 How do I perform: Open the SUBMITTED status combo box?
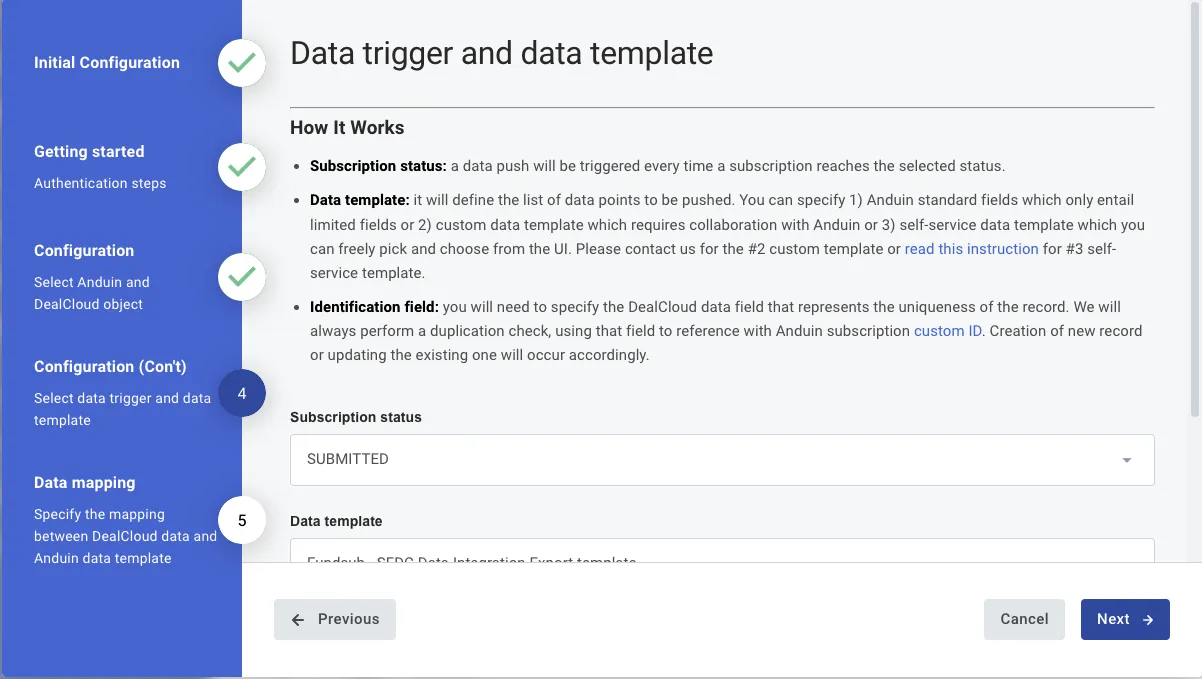click(x=722, y=460)
